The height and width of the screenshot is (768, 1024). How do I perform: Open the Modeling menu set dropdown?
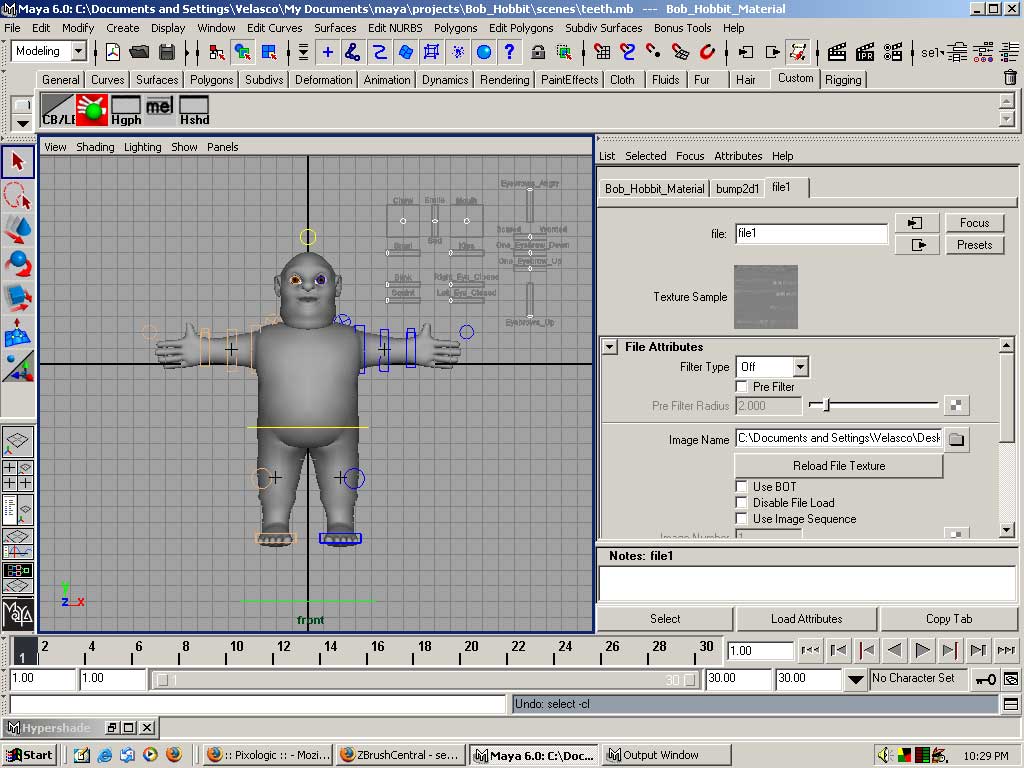(50, 51)
